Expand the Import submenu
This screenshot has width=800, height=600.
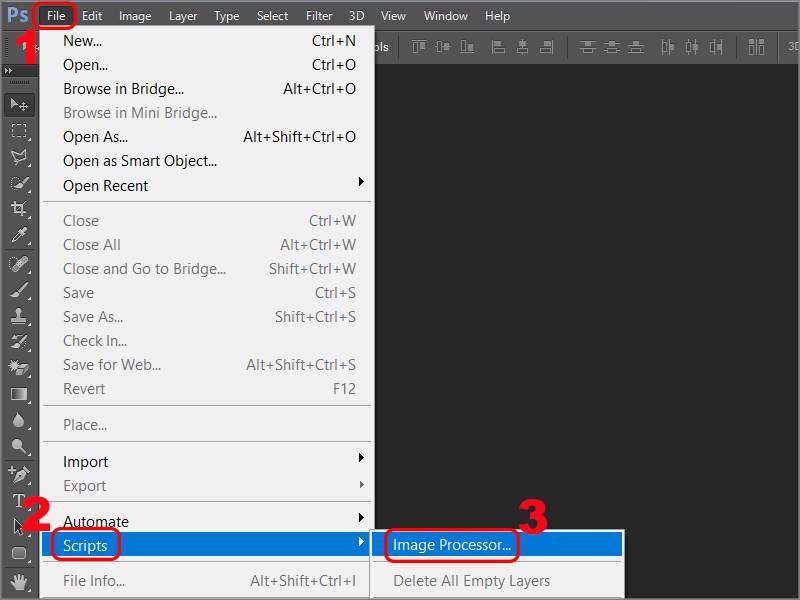pyautogui.click(x=207, y=461)
